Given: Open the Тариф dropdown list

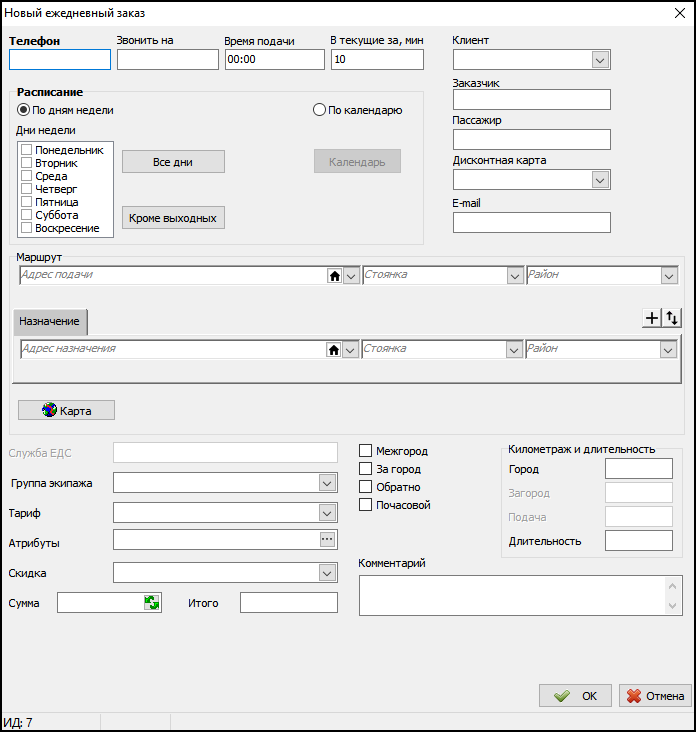Looking at the screenshot, I should pos(327,513).
